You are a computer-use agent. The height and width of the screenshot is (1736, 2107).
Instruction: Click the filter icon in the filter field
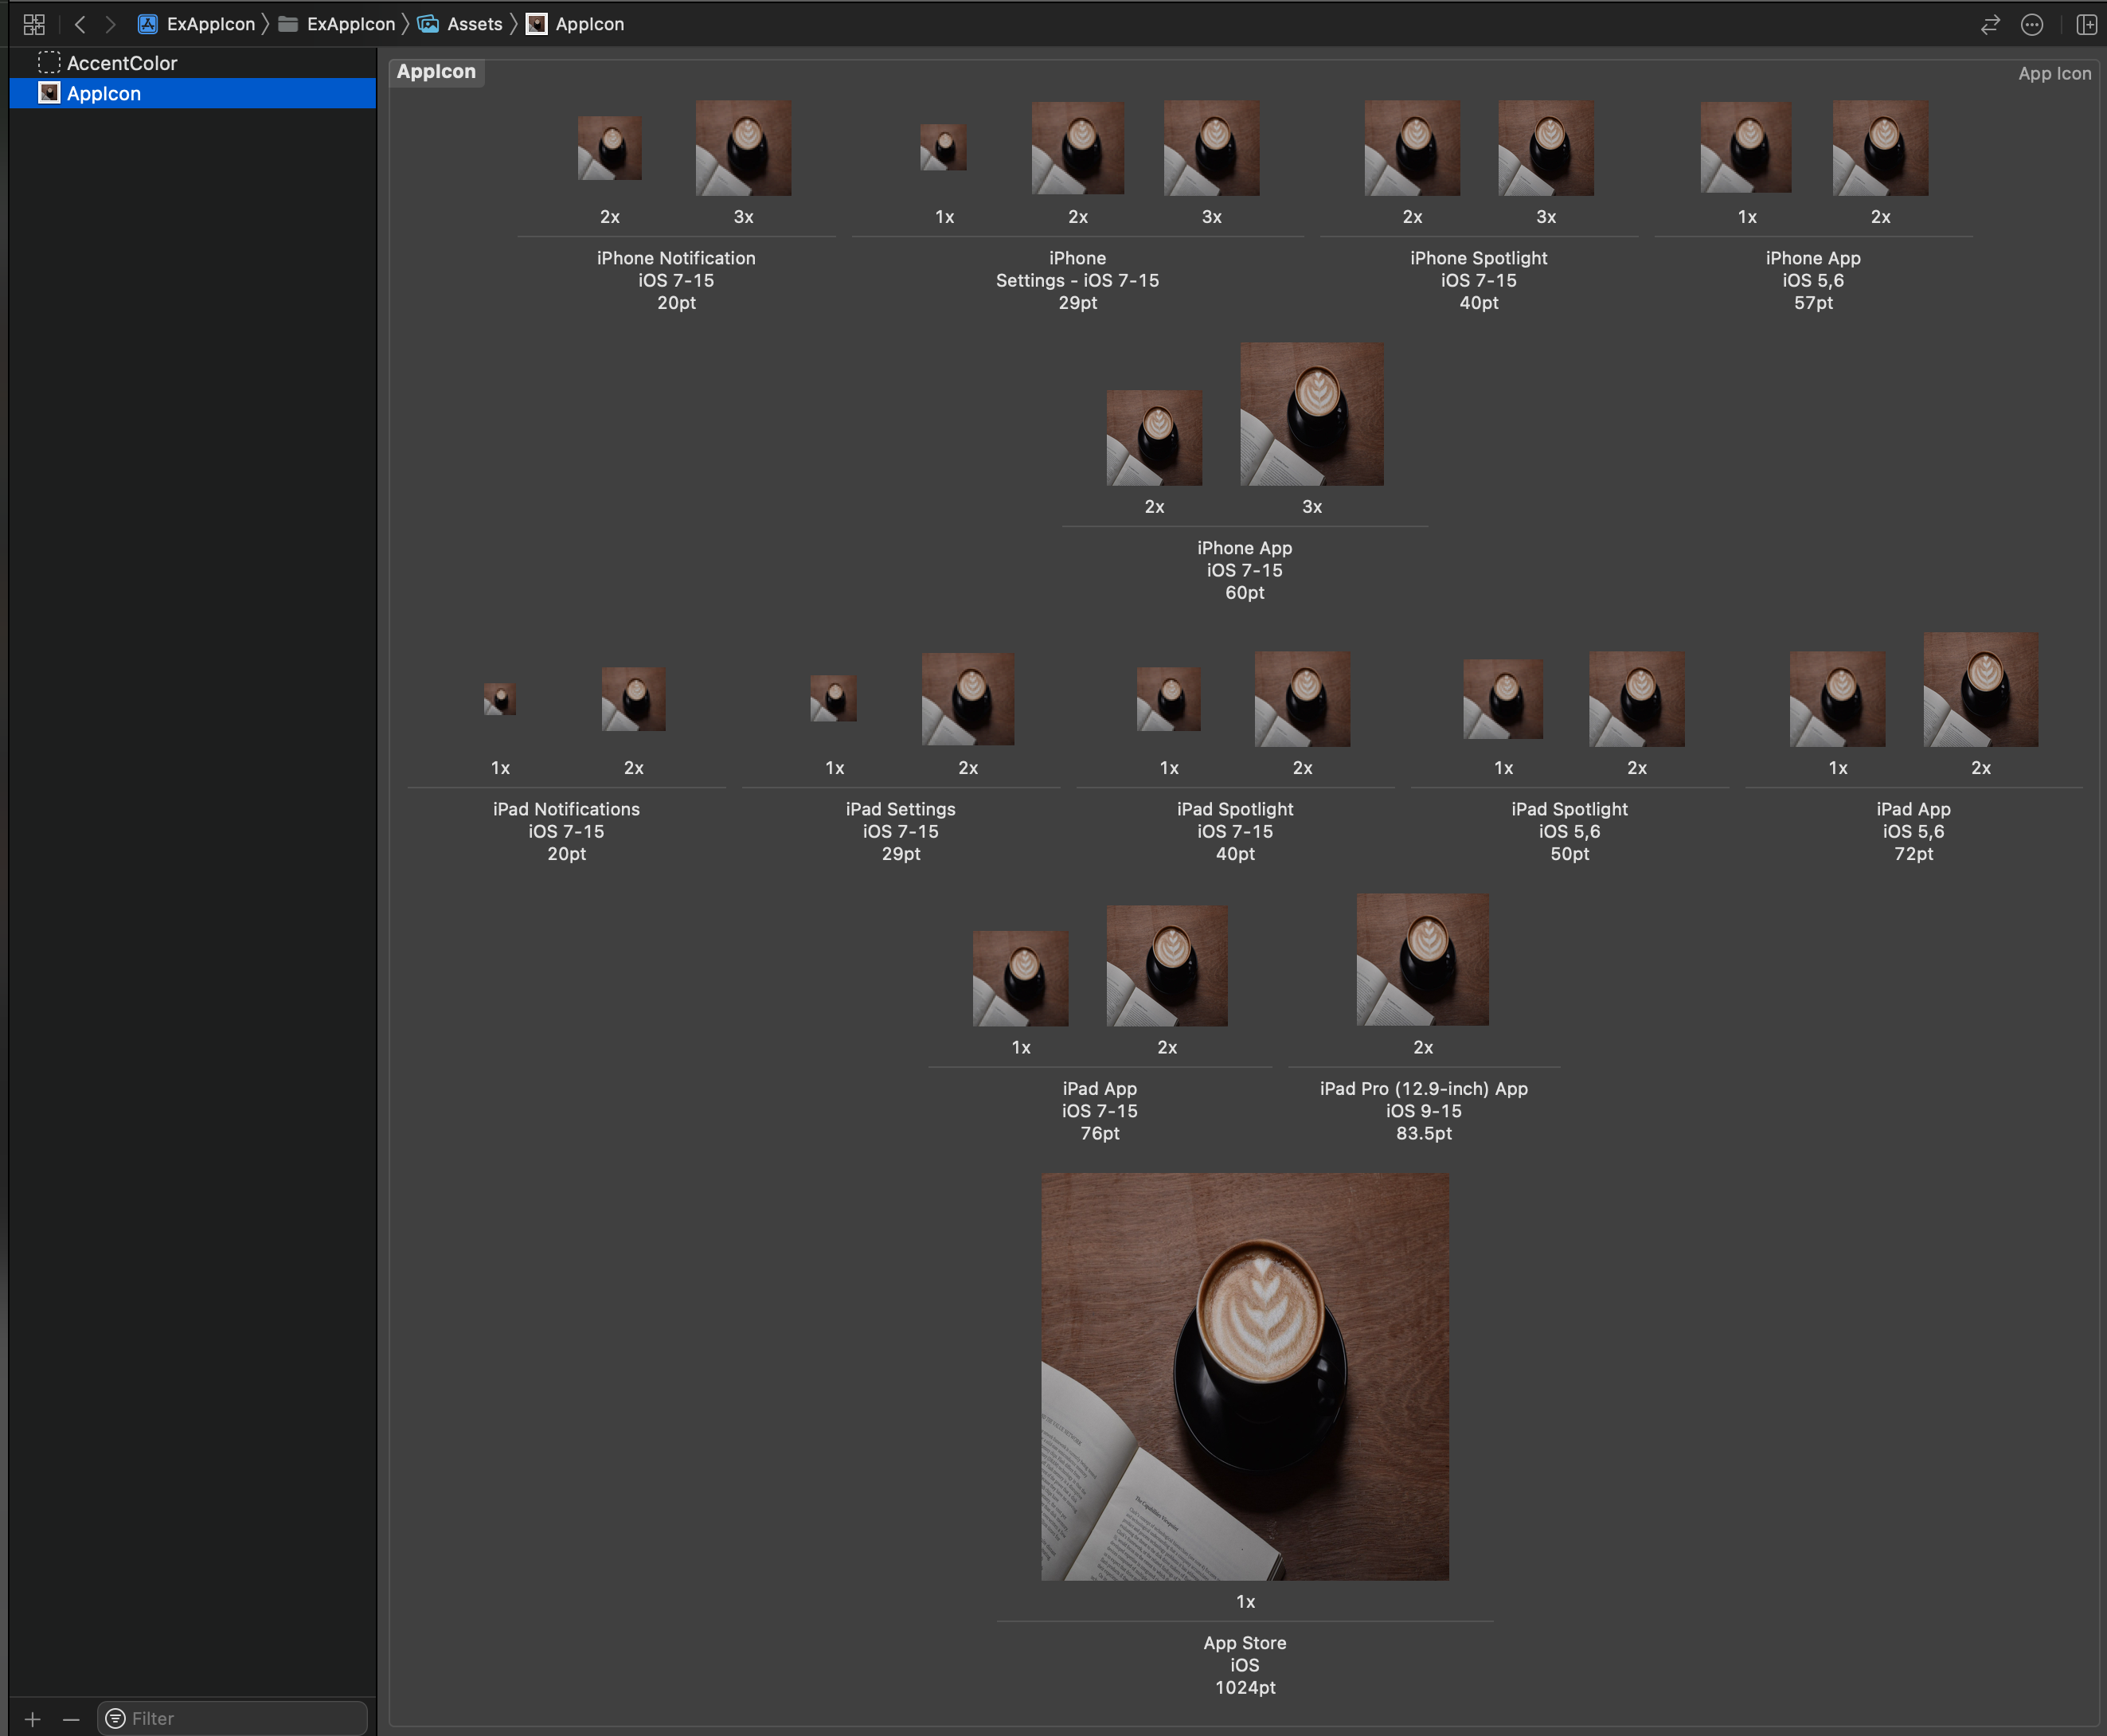pos(116,1718)
